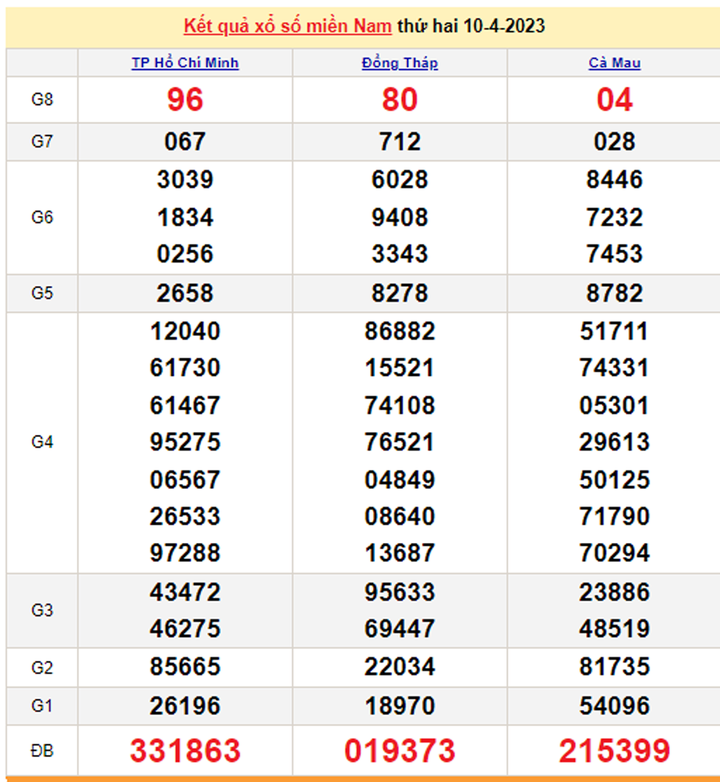This screenshot has width=720, height=782.
Task: Click the Cà Mau G8 number 04
Action: (614, 100)
